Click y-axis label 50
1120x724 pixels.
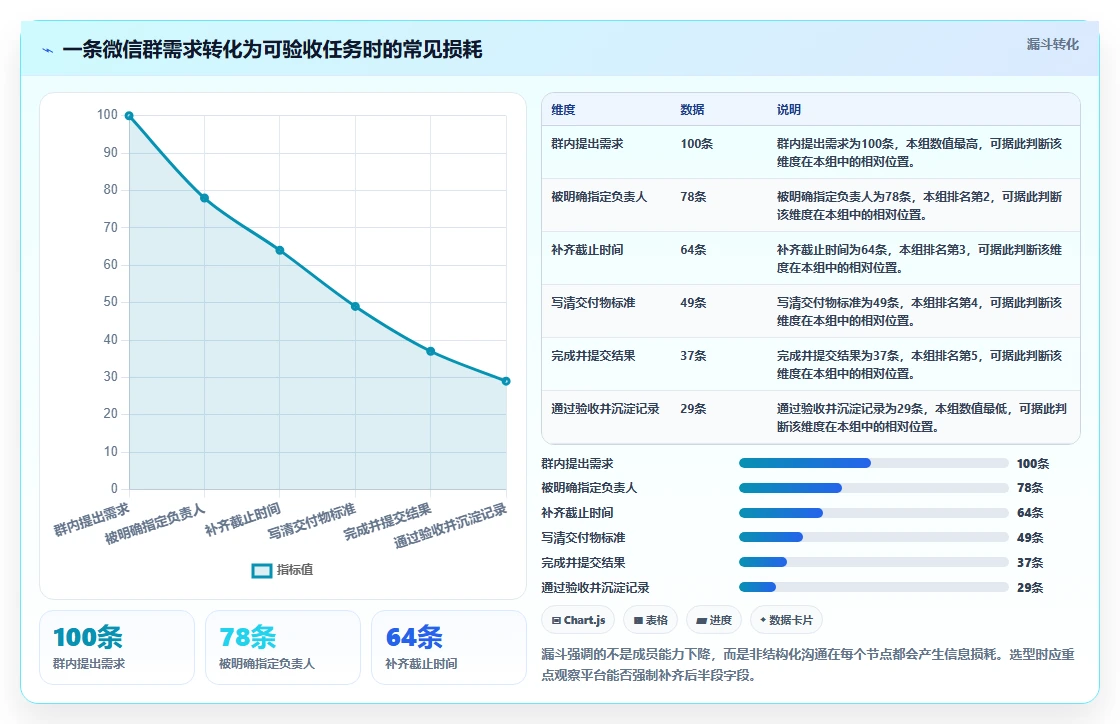point(110,302)
